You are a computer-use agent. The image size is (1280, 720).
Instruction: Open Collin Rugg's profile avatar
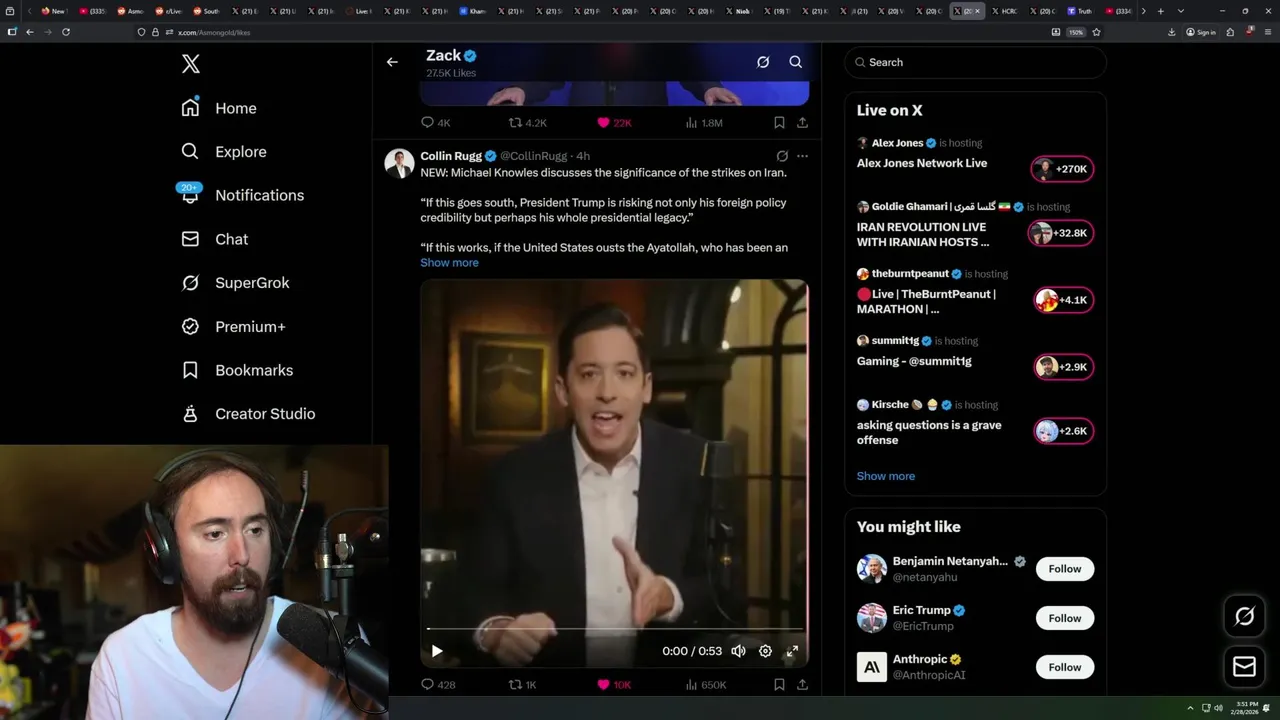pos(399,164)
